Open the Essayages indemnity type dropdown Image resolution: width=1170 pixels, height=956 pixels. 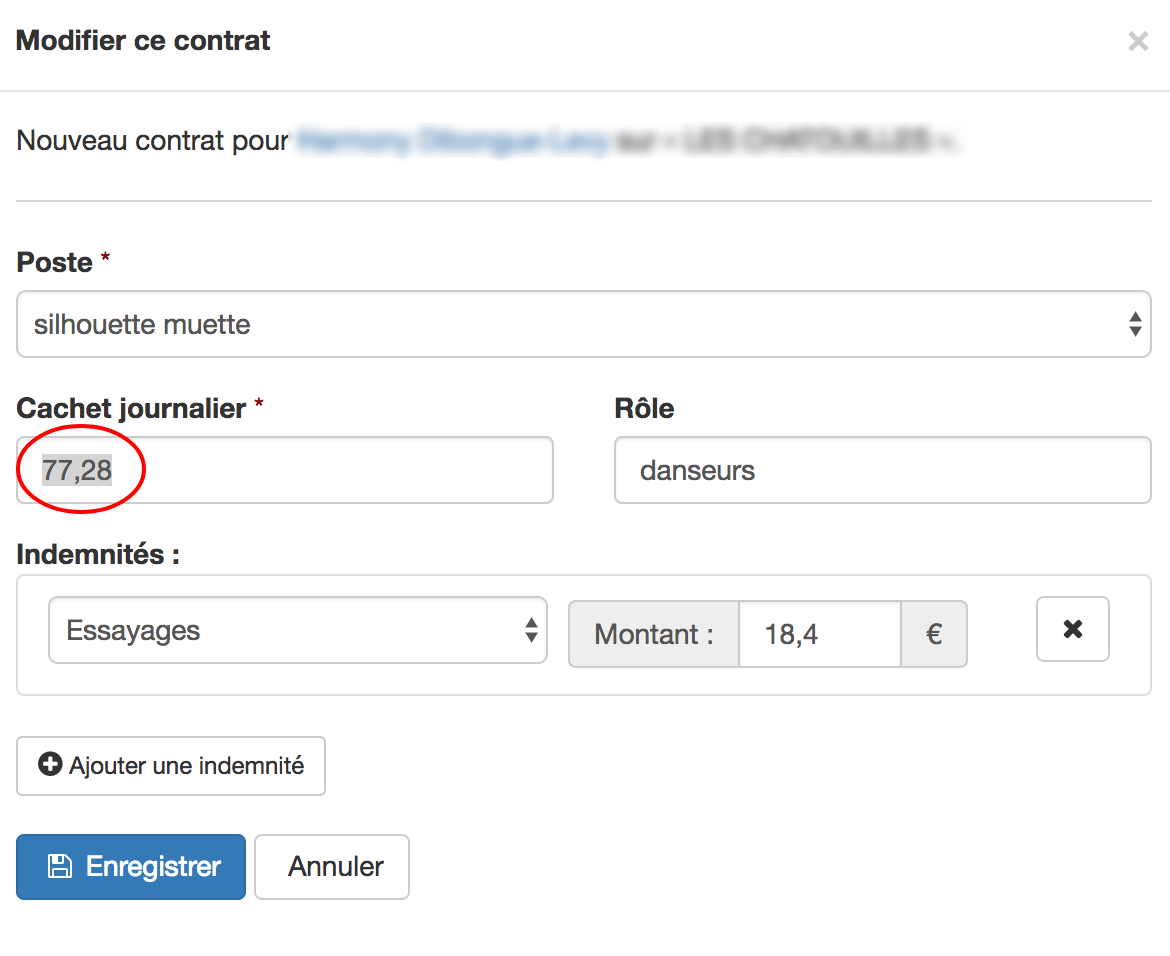coord(298,630)
